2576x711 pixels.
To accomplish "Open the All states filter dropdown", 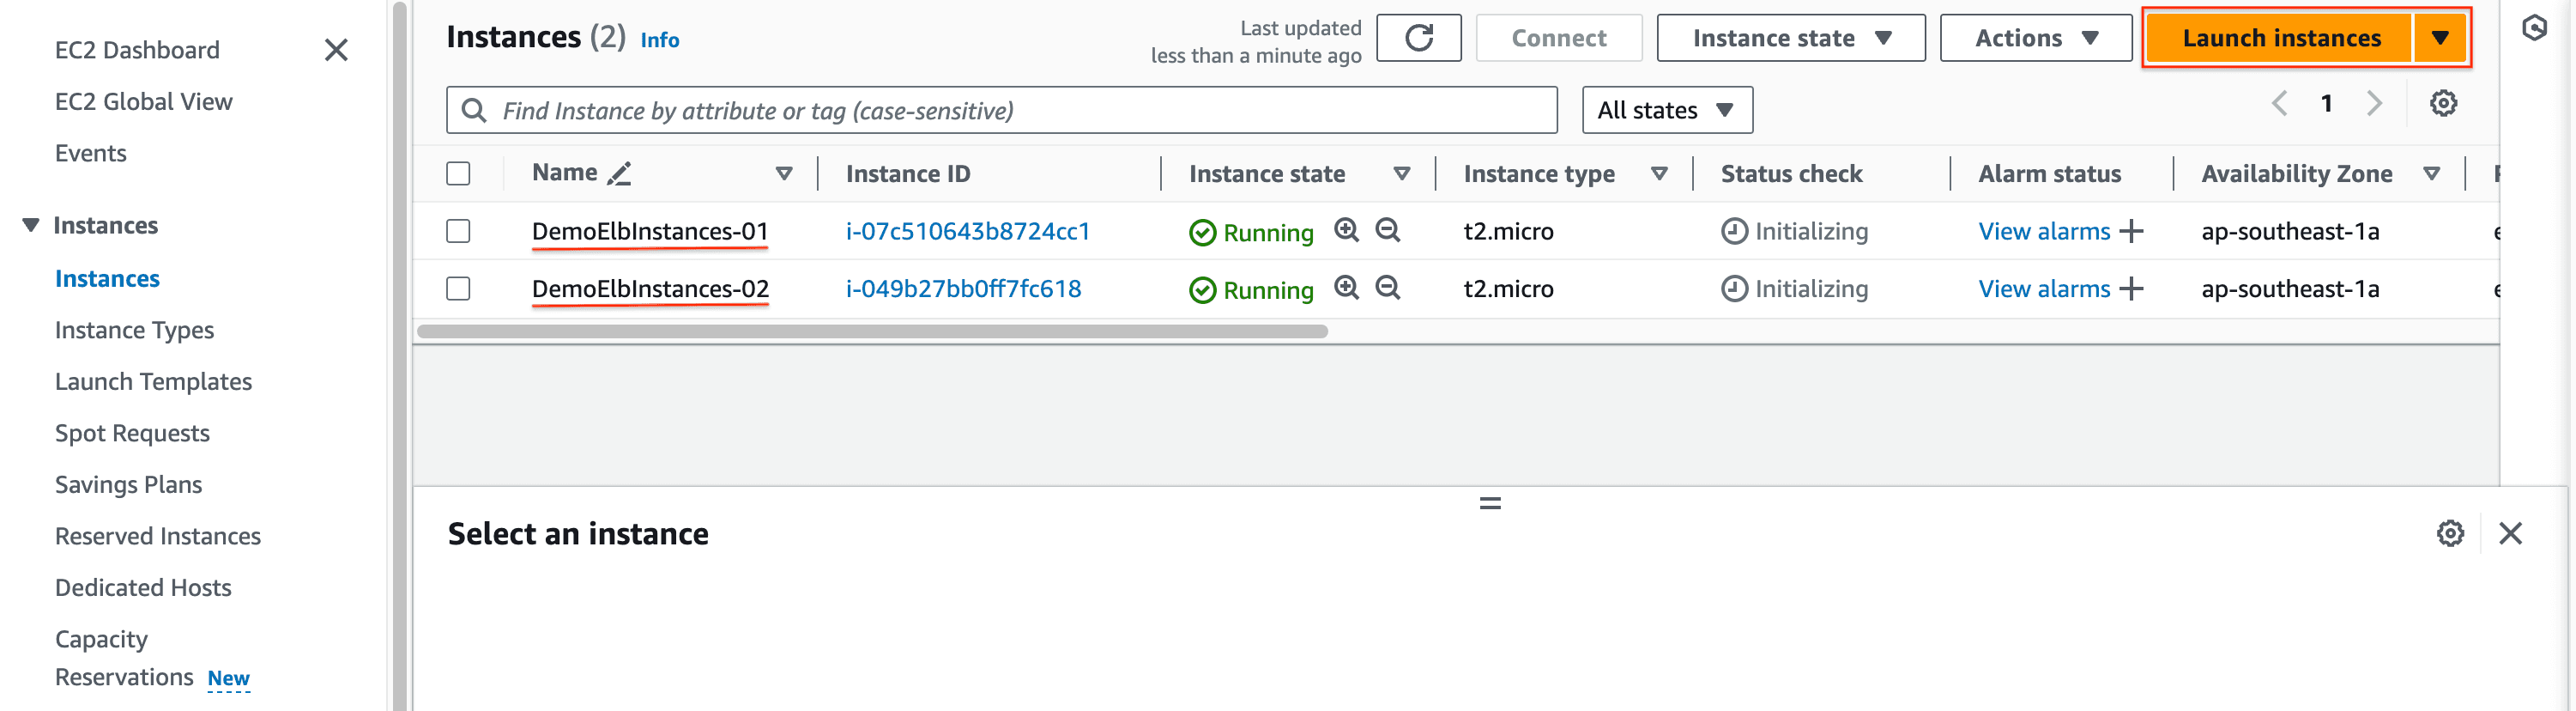I will coord(1666,110).
